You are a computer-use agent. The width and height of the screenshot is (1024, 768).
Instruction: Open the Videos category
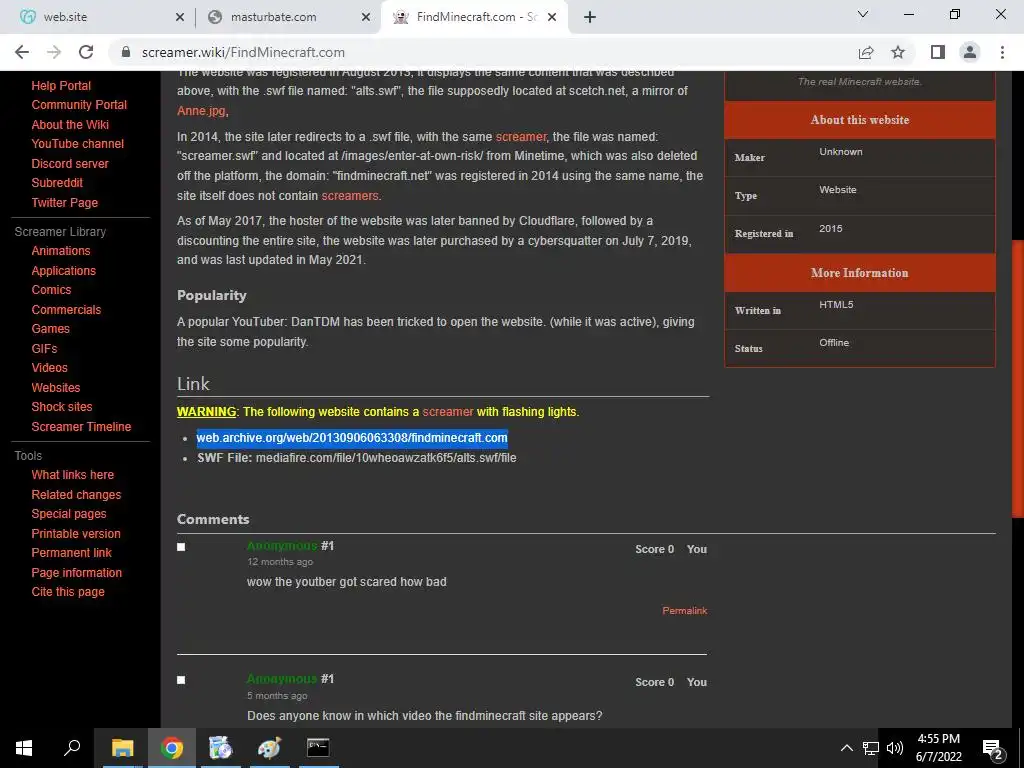point(50,368)
